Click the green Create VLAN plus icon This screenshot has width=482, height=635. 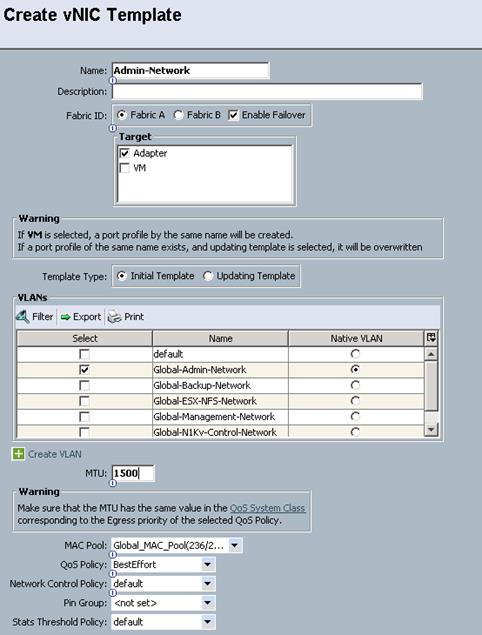[18, 454]
